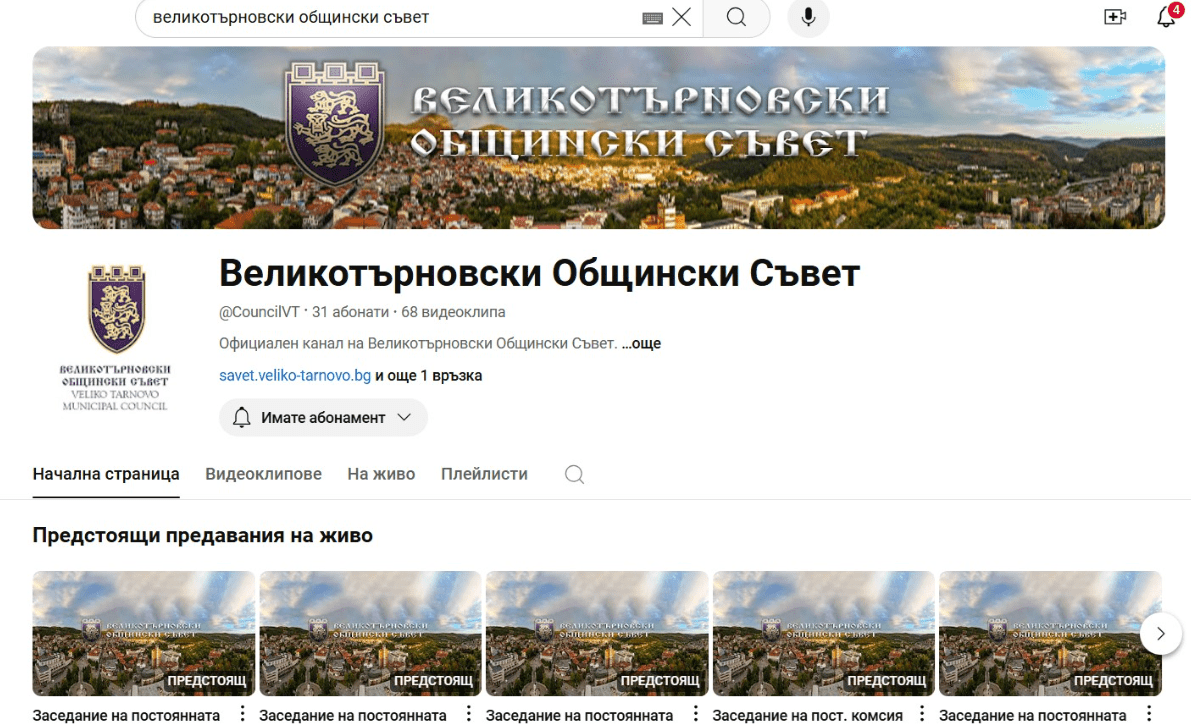Click into the search text field
The height and width of the screenshot is (726, 1191).
coord(390,17)
